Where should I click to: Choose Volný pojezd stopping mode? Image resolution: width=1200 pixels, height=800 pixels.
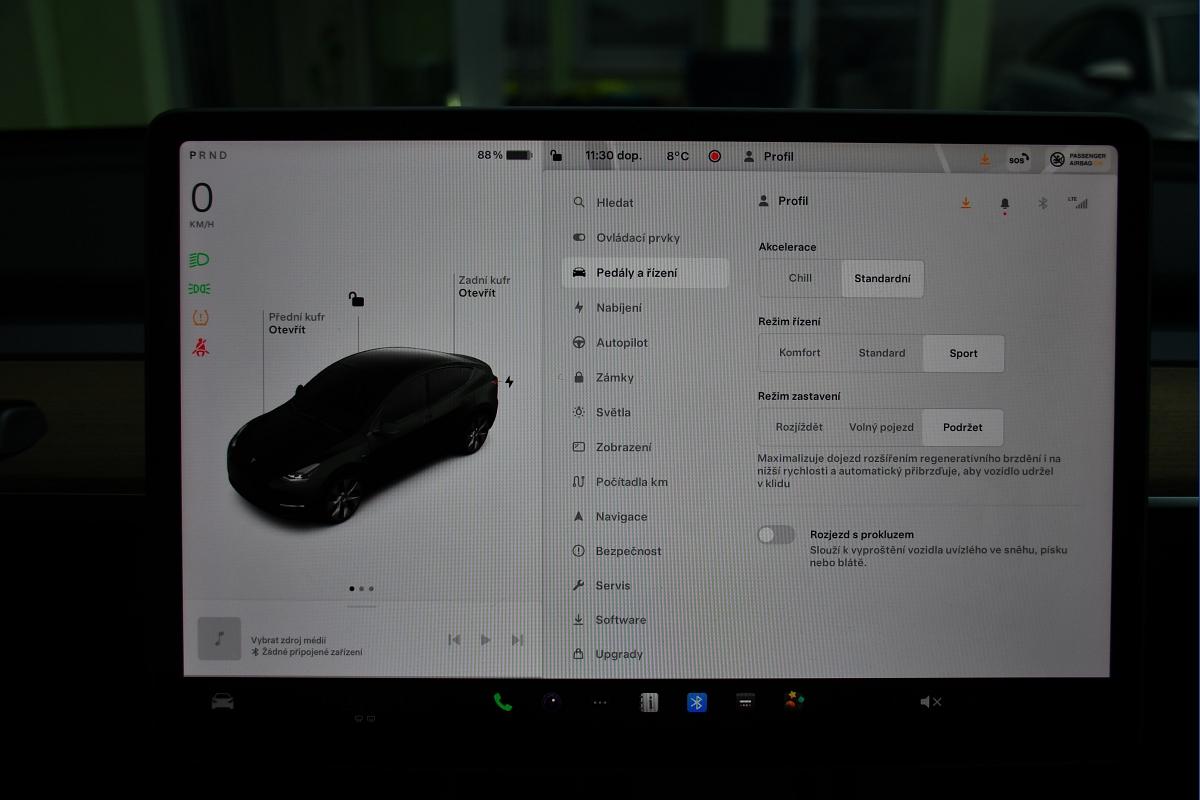coord(881,427)
